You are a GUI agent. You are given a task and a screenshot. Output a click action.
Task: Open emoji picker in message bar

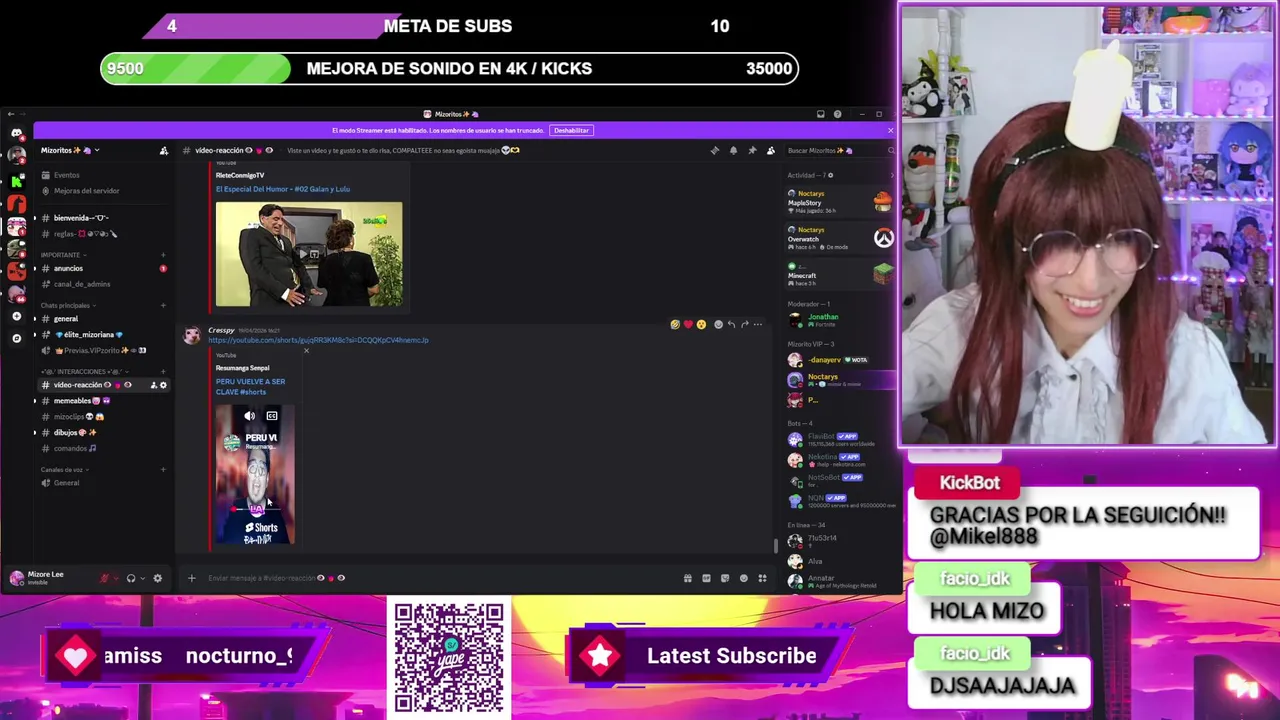tap(743, 578)
